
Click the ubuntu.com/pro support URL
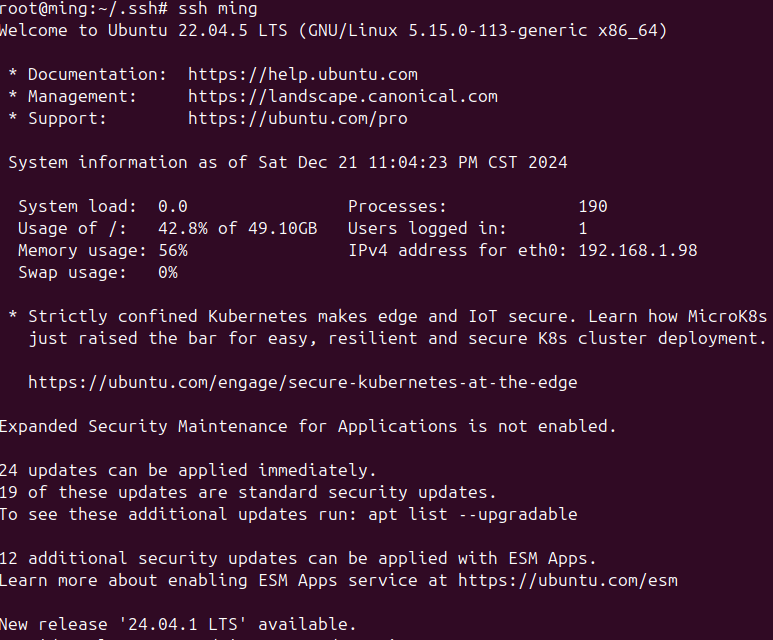coord(297,118)
